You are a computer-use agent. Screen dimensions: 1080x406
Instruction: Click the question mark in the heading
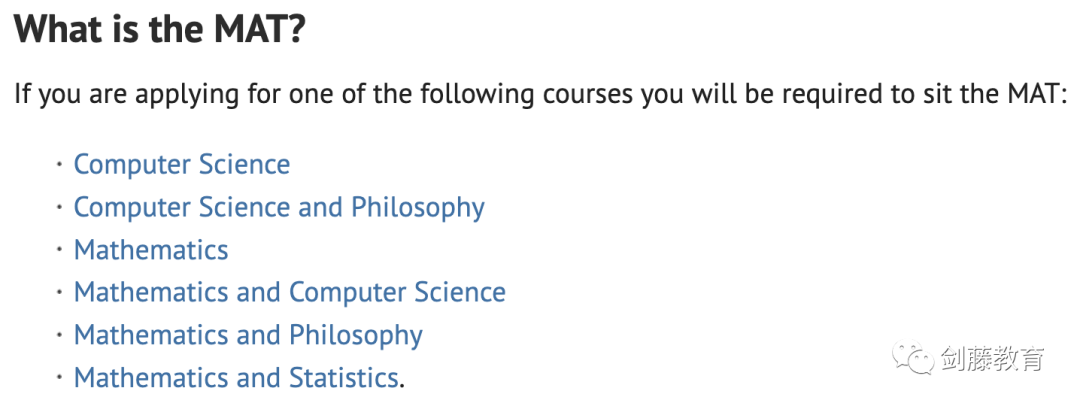pos(295,30)
